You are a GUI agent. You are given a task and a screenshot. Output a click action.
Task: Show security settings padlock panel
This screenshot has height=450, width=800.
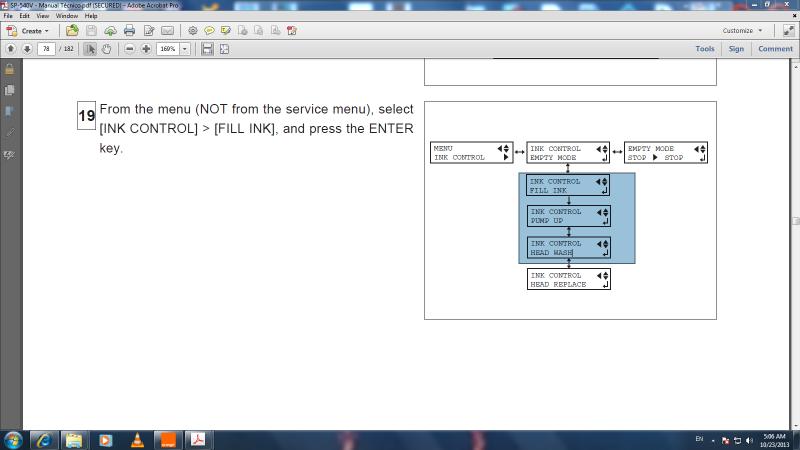pos(9,69)
